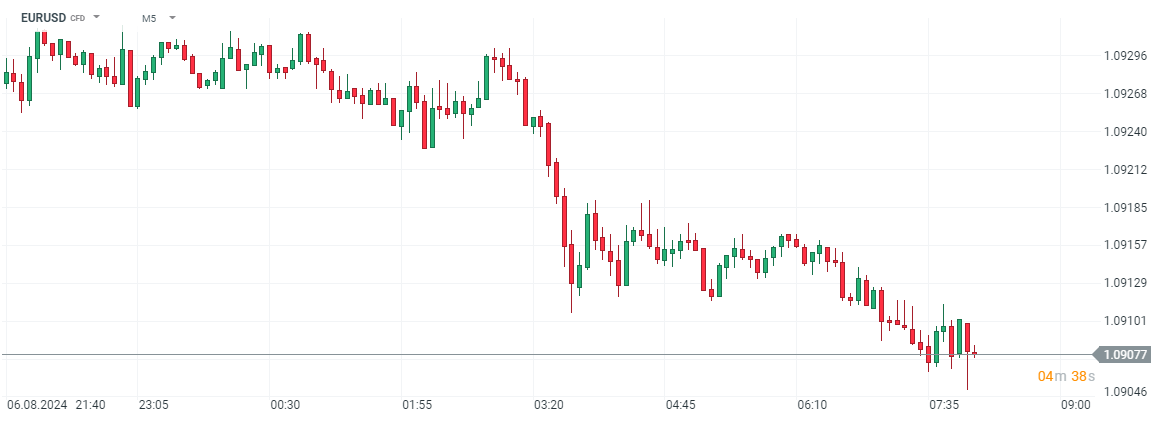Select the current price tag 1.09077
The height and width of the screenshot is (422, 1163).
click(x=1125, y=354)
